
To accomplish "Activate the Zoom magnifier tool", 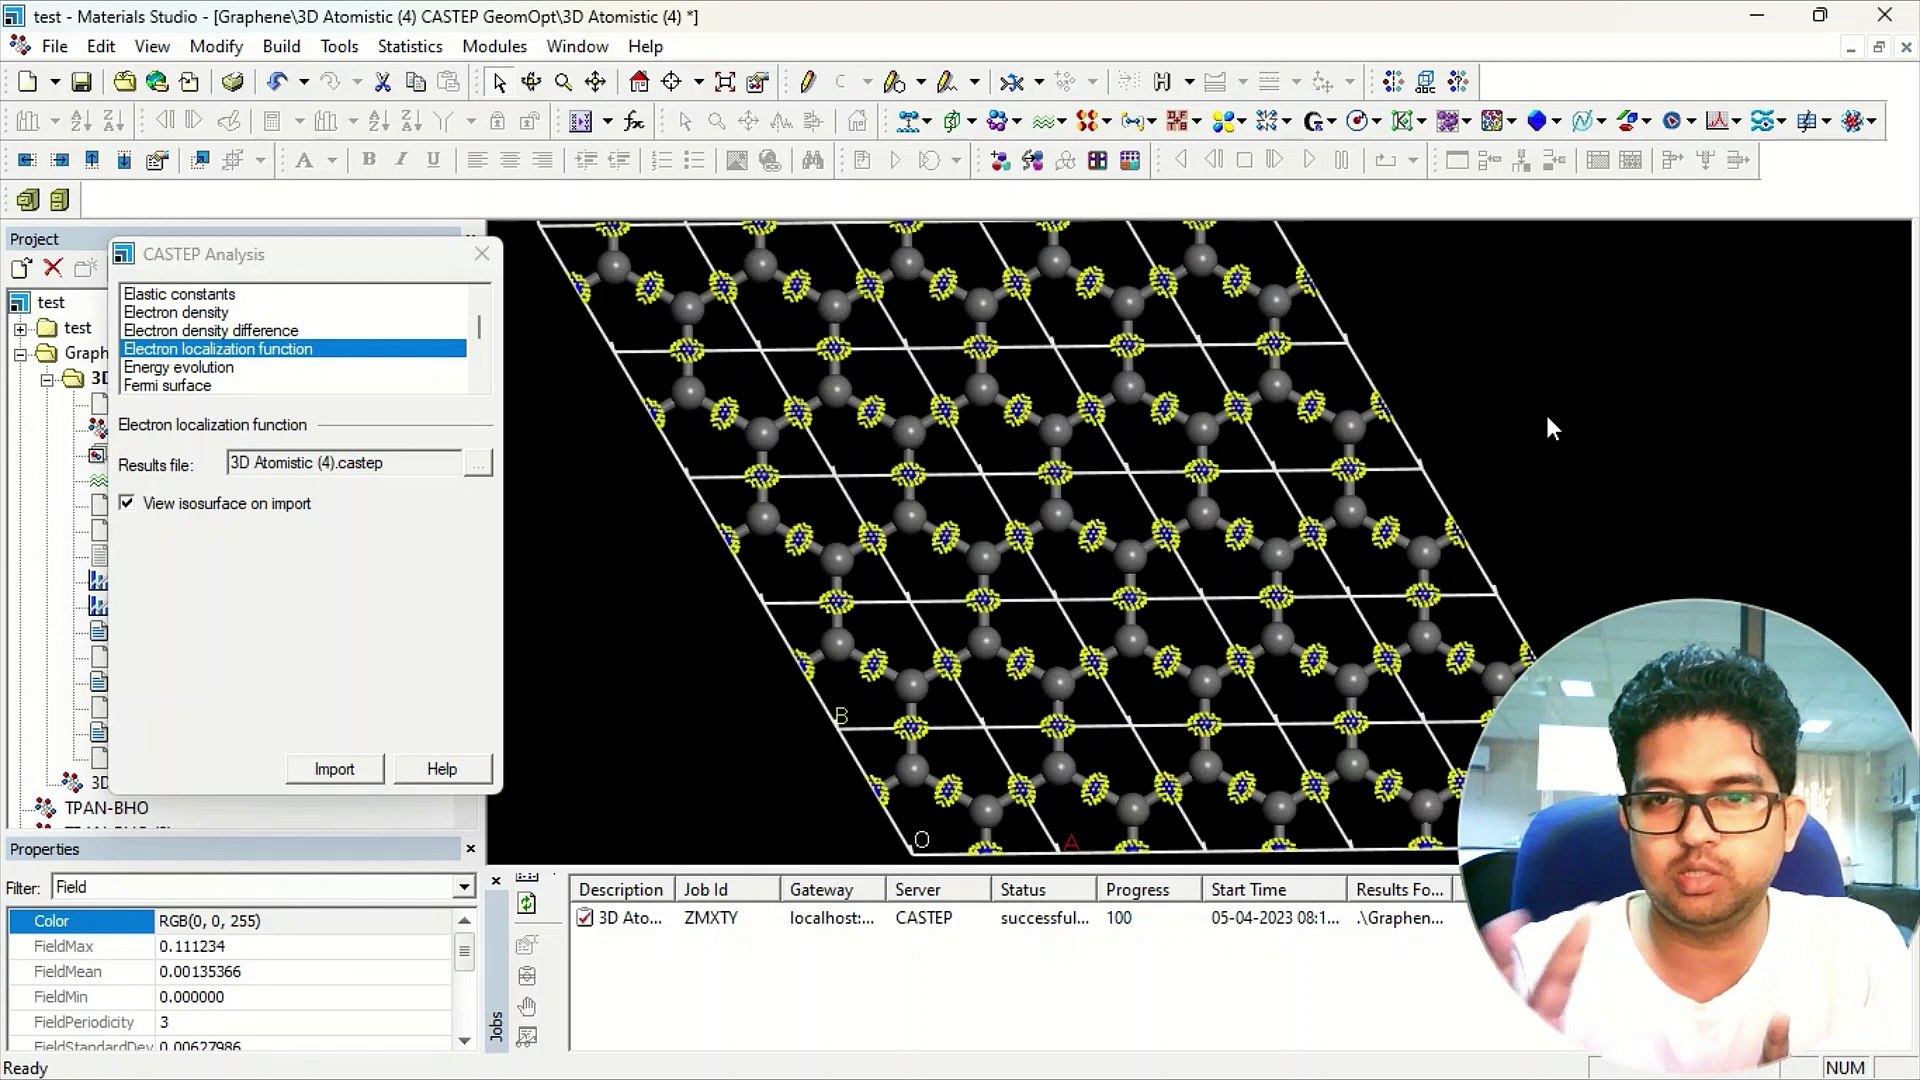I will click(x=563, y=82).
